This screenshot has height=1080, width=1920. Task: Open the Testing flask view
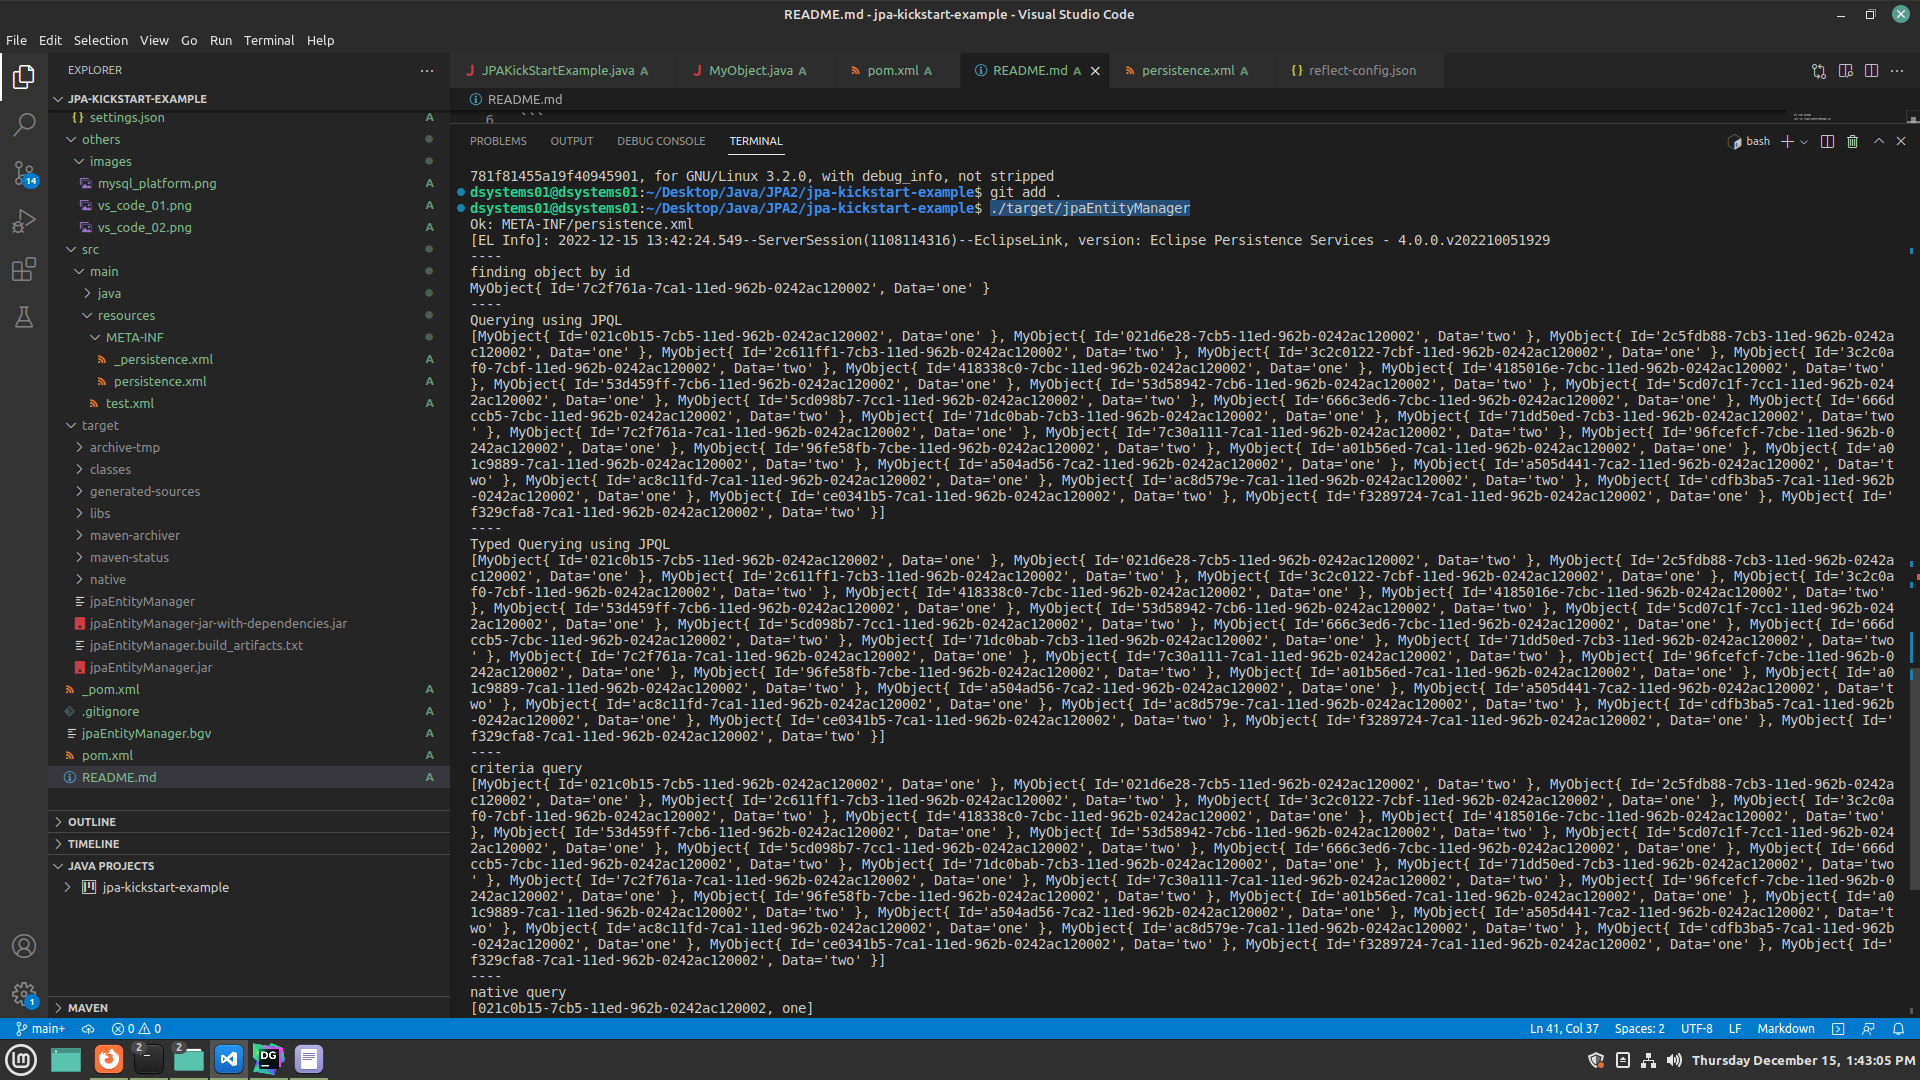click(24, 317)
